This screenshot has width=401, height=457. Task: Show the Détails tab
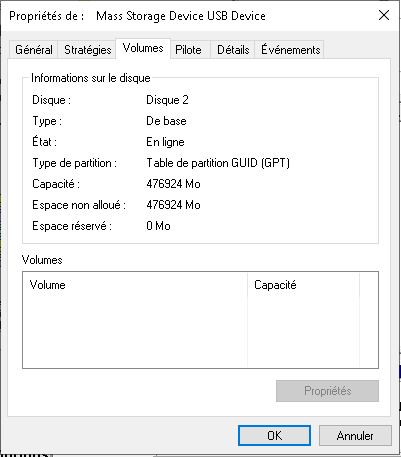pyautogui.click(x=233, y=50)
